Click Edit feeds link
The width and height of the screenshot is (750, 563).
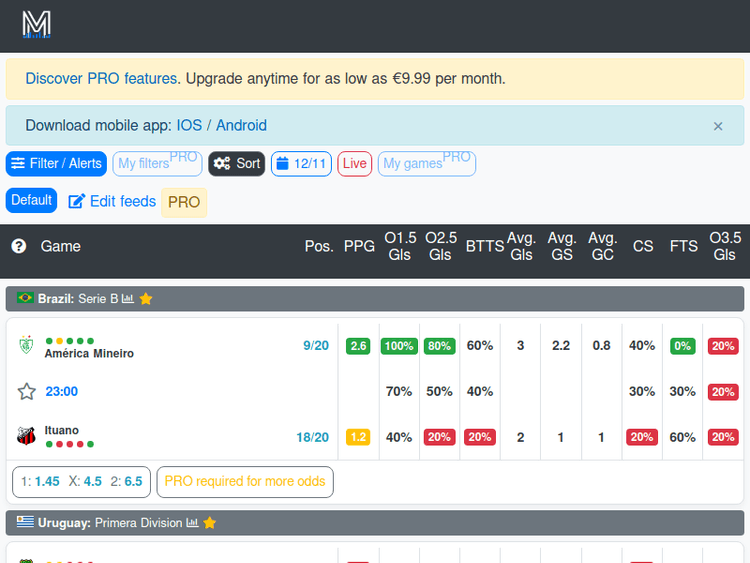(112, 201)
